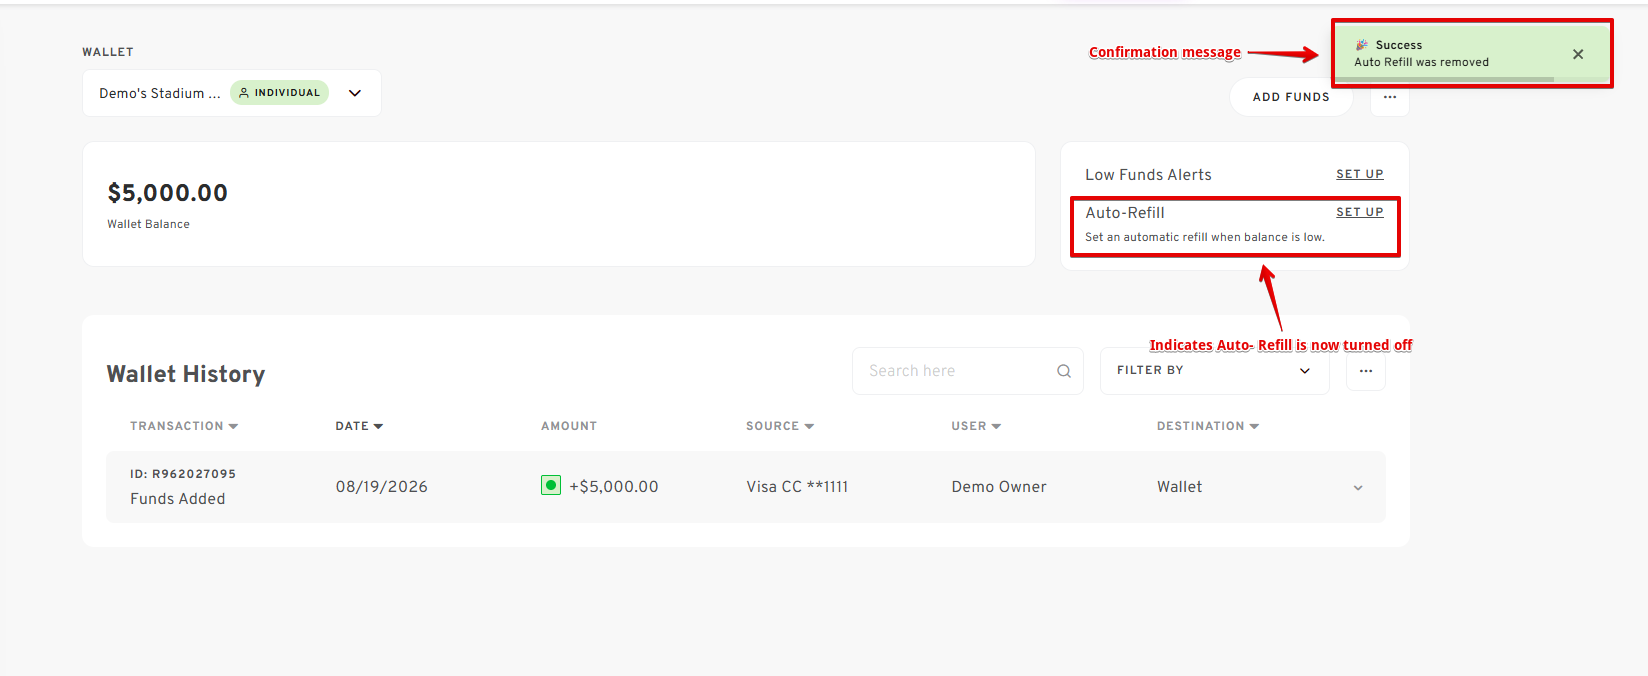This screenshot has width=1648, height=676.
Task: Click the search magnifier icon
Action: coord(1064,371)
